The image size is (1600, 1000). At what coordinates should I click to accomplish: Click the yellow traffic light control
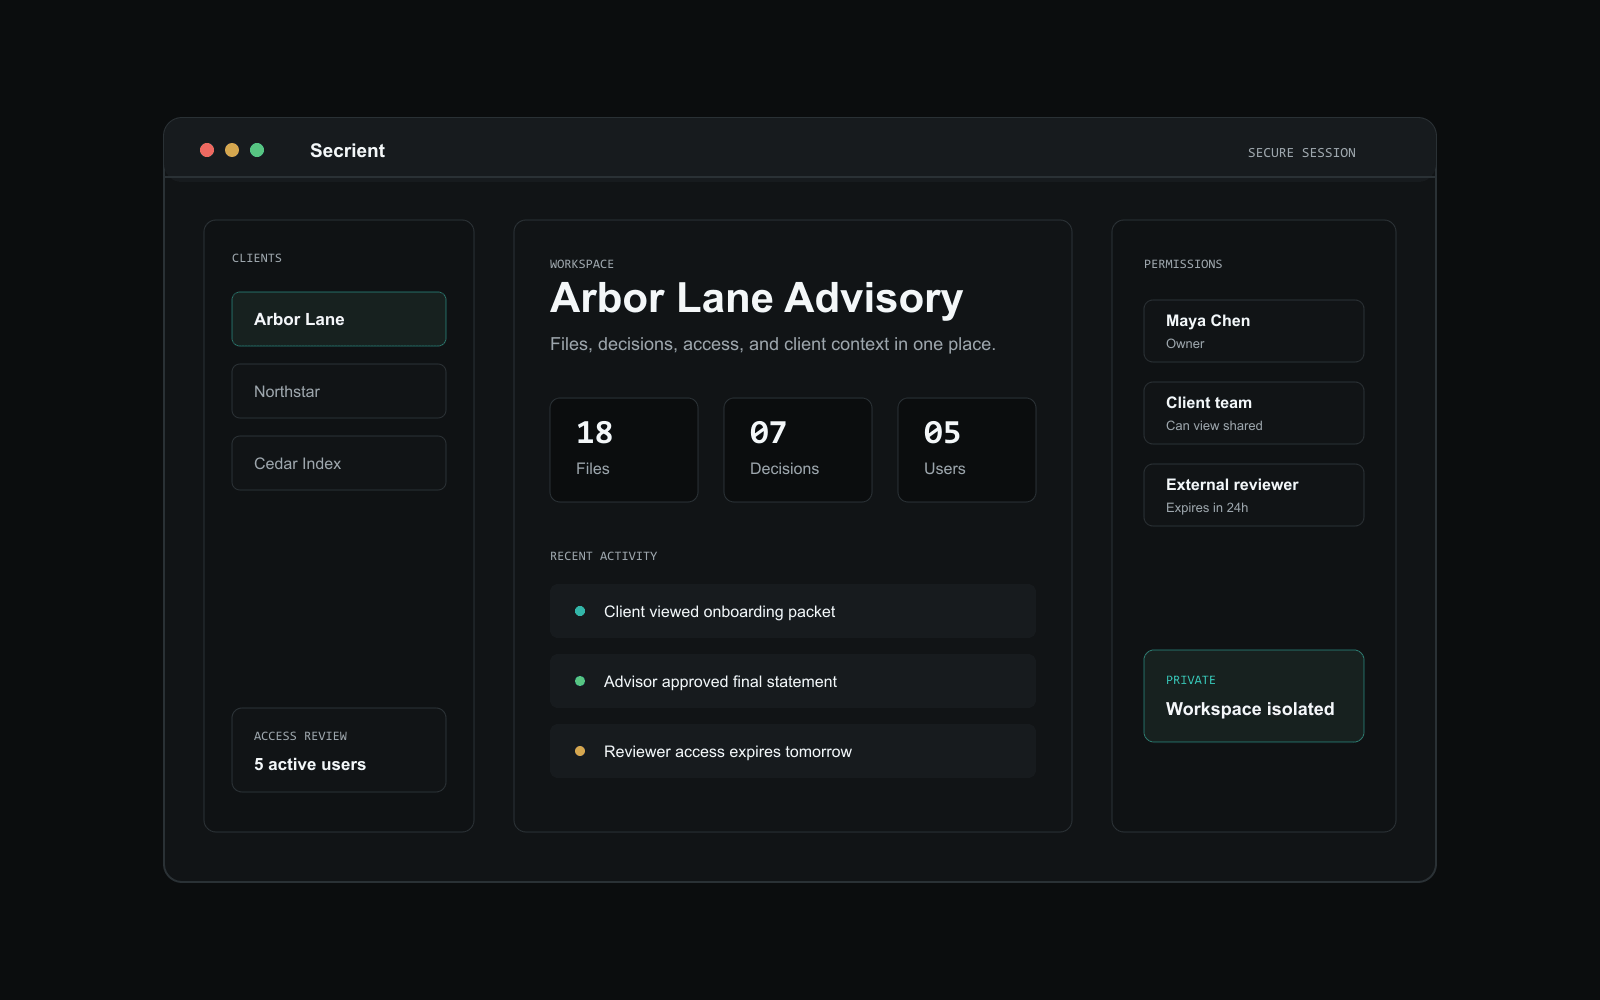(232, 150)
